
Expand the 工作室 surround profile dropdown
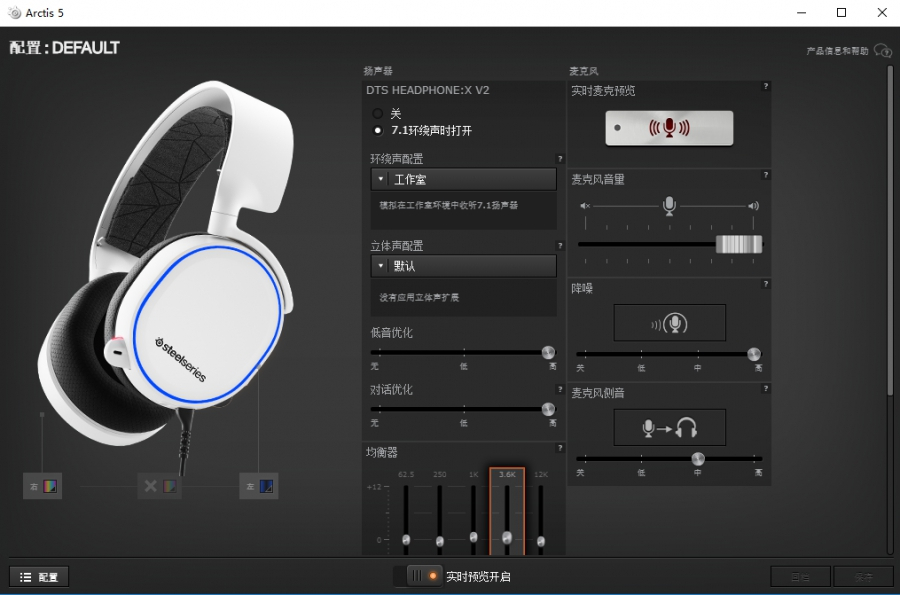tap(464, 180)
